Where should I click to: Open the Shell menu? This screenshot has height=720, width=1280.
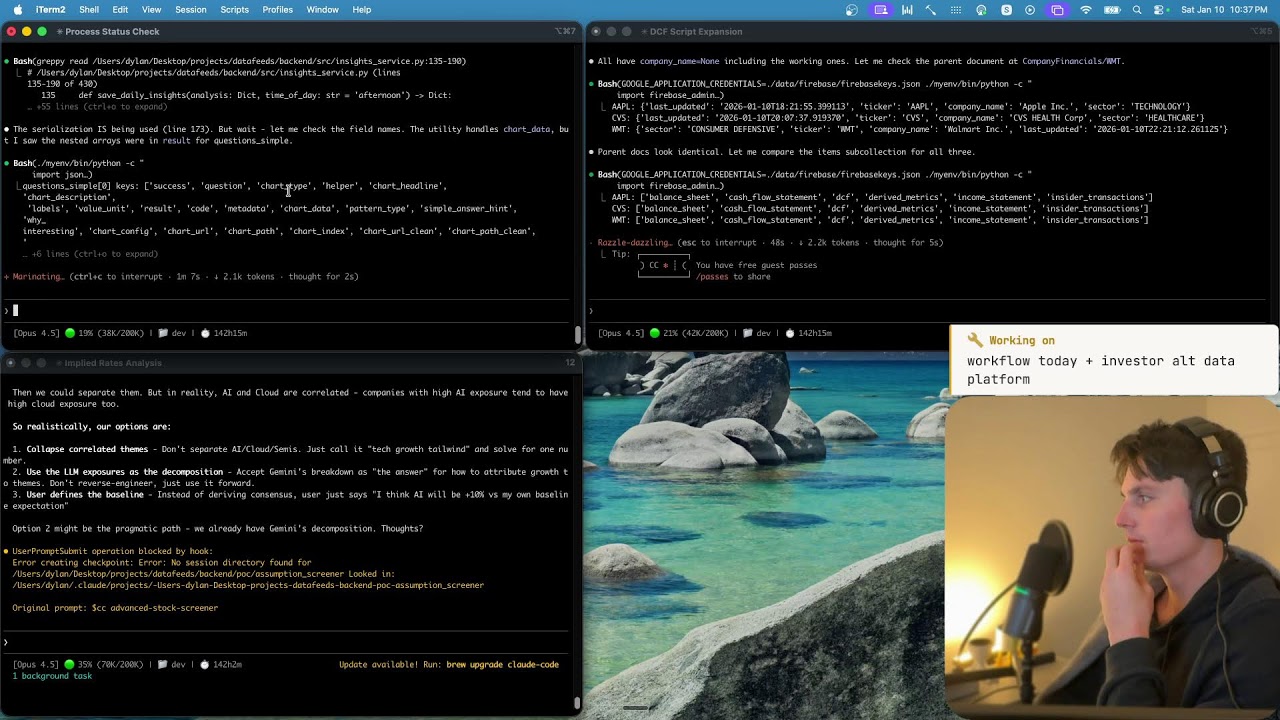(89, 10)
